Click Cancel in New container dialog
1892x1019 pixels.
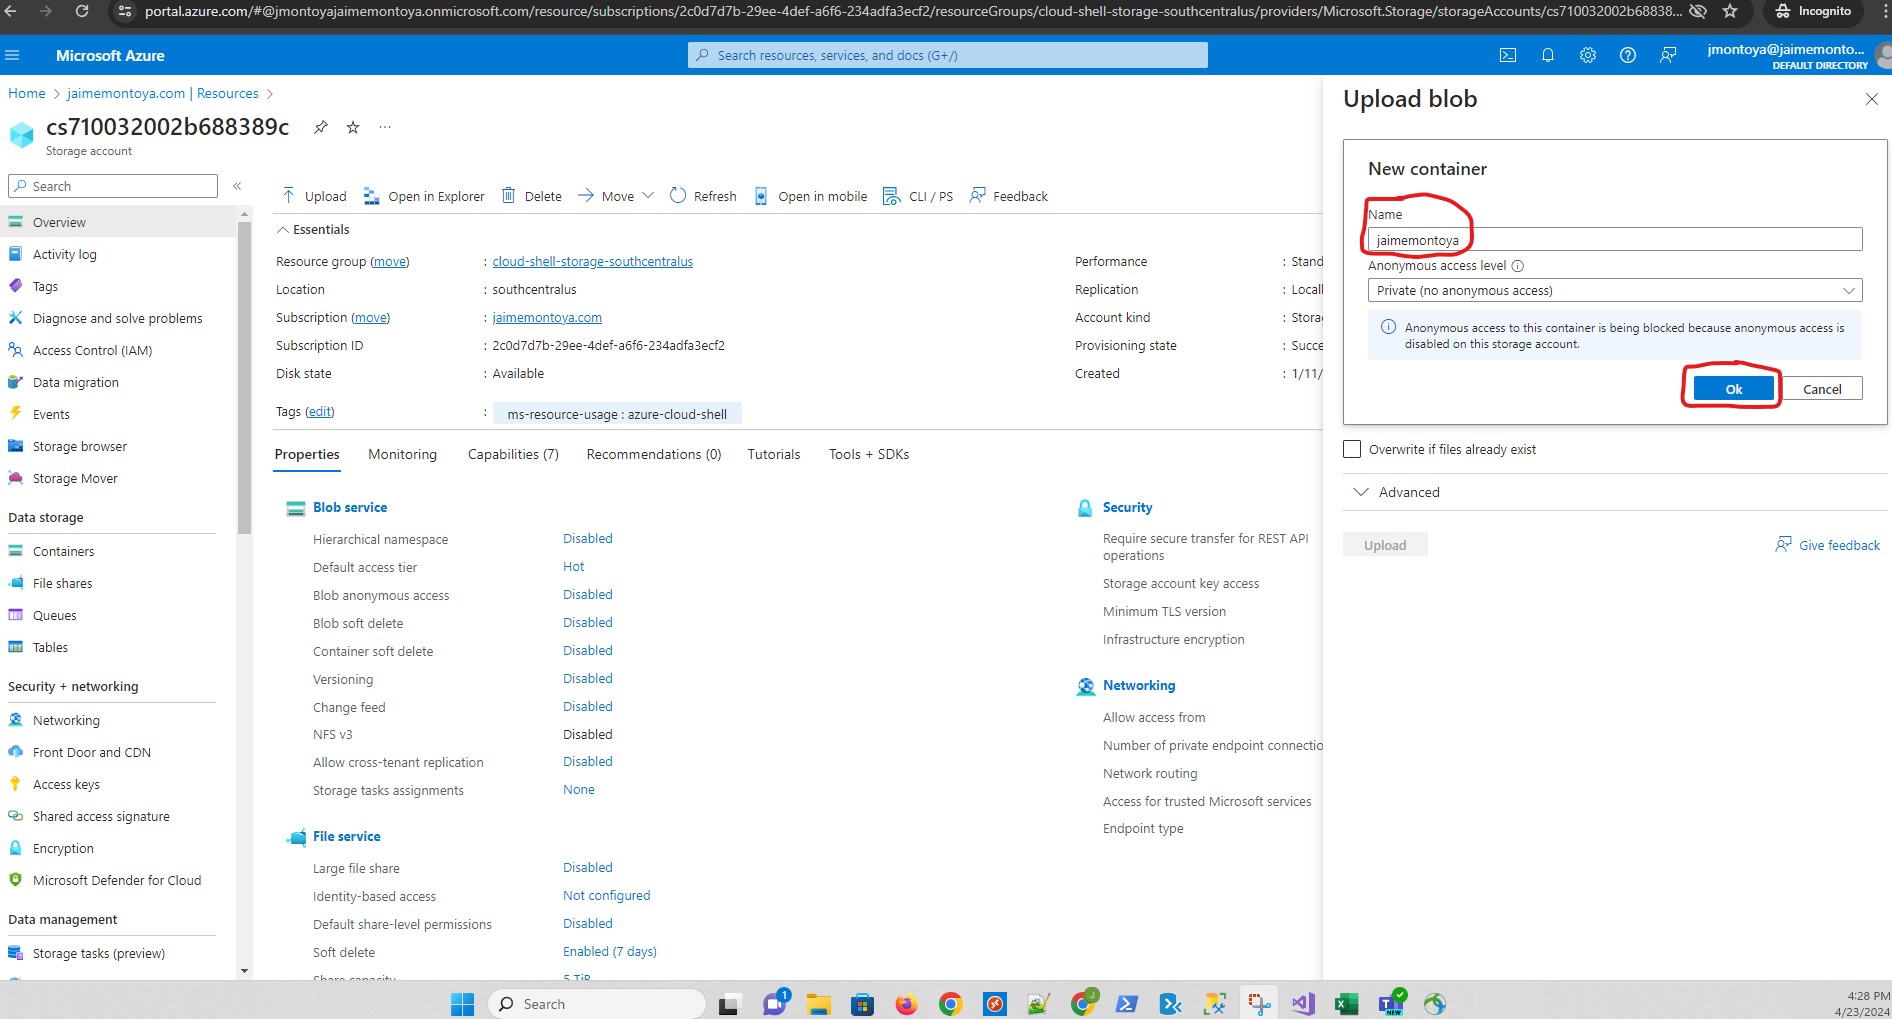click(x=1822, y=389)
